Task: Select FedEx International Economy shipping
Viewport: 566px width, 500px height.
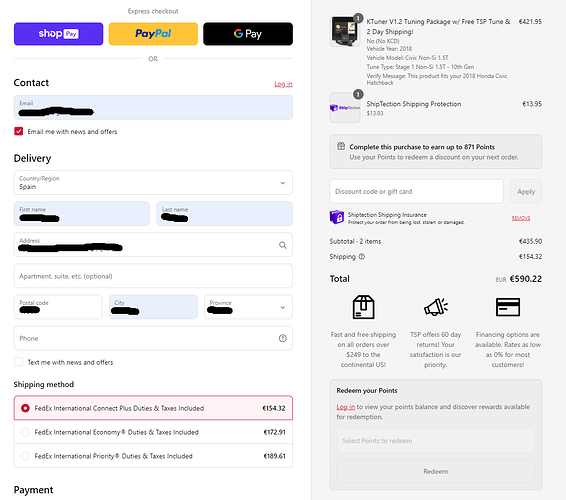Action: point(153,432)
